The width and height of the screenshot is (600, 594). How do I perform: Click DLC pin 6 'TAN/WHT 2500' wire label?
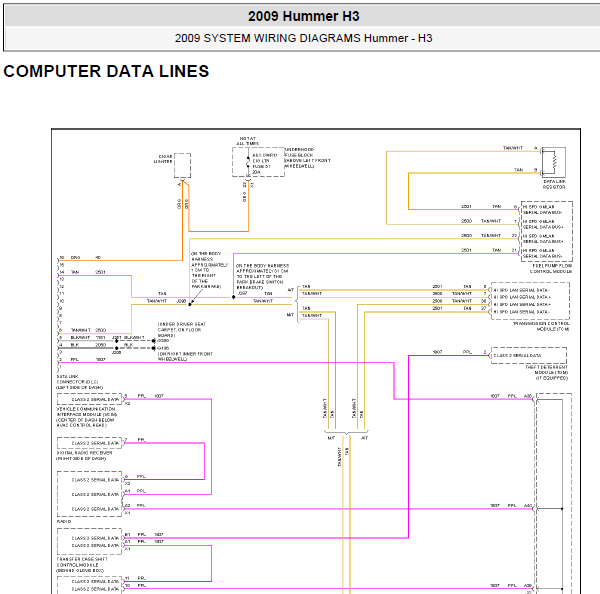point(88,330)
